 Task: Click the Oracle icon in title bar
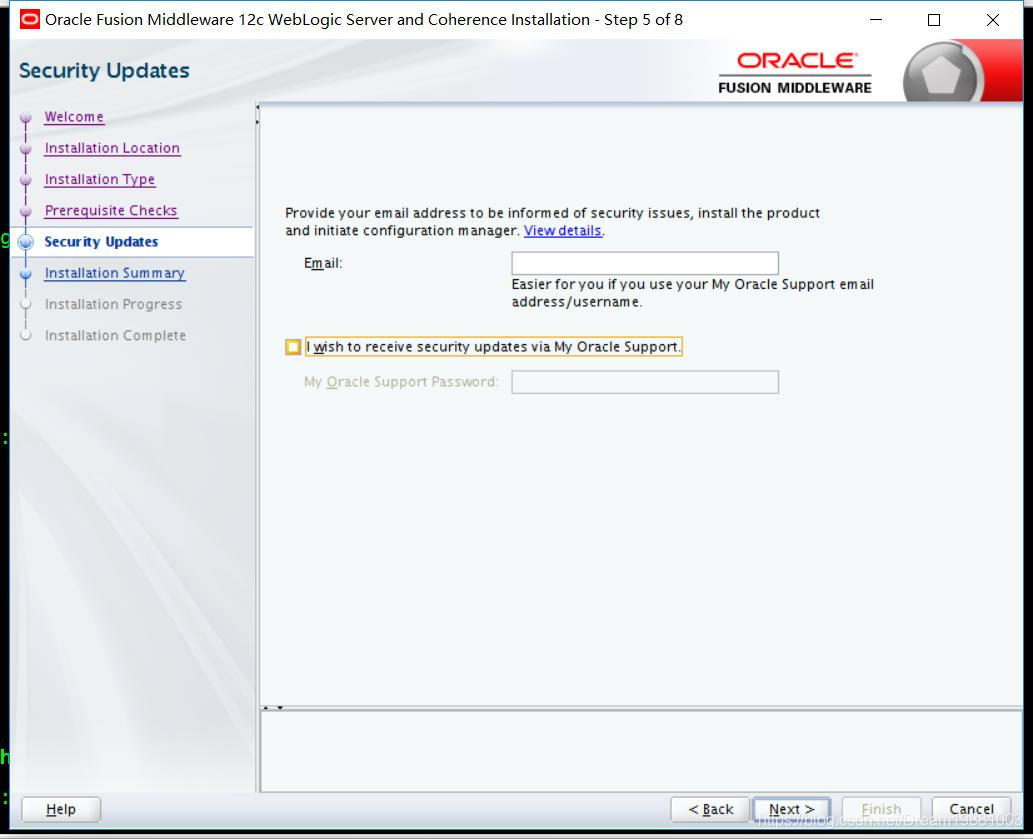[x=30, y=20]
